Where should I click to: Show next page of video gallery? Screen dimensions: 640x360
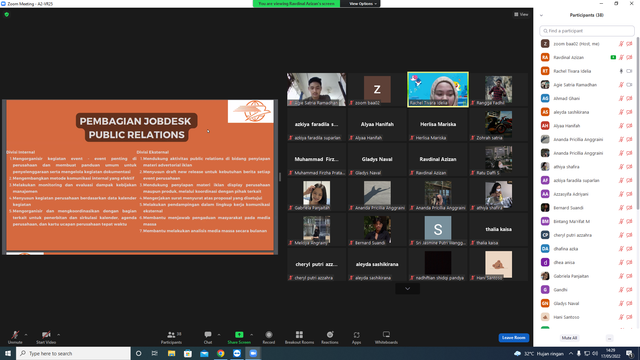click(407, 289)
